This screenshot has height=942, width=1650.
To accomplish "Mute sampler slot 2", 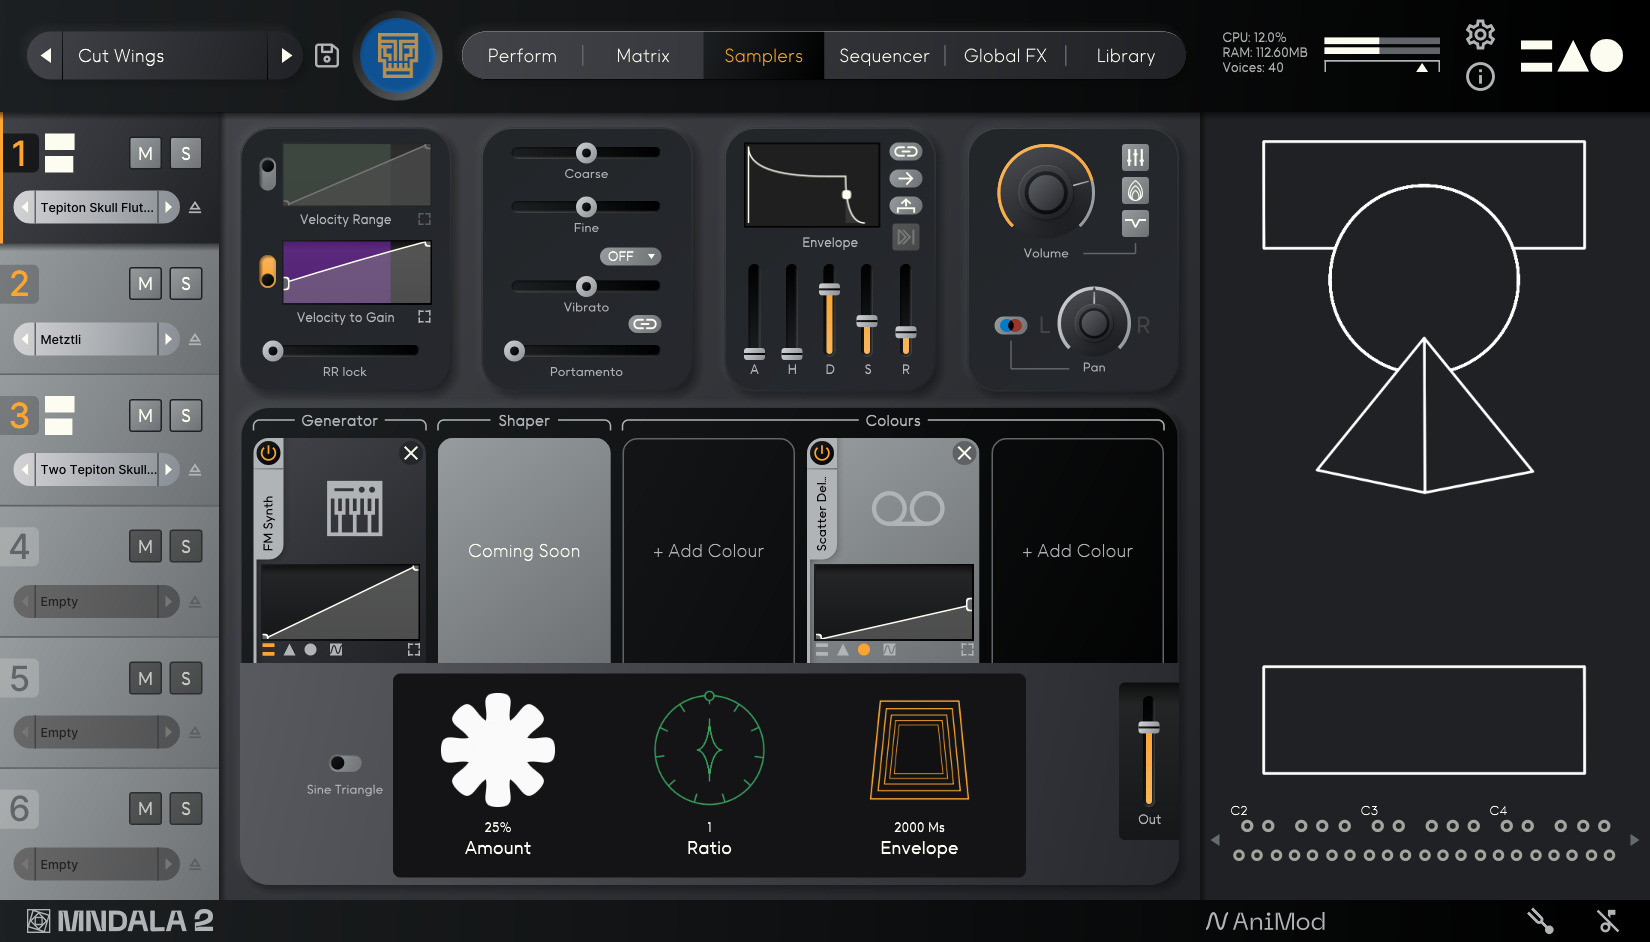I will click(x=145, y=284).
